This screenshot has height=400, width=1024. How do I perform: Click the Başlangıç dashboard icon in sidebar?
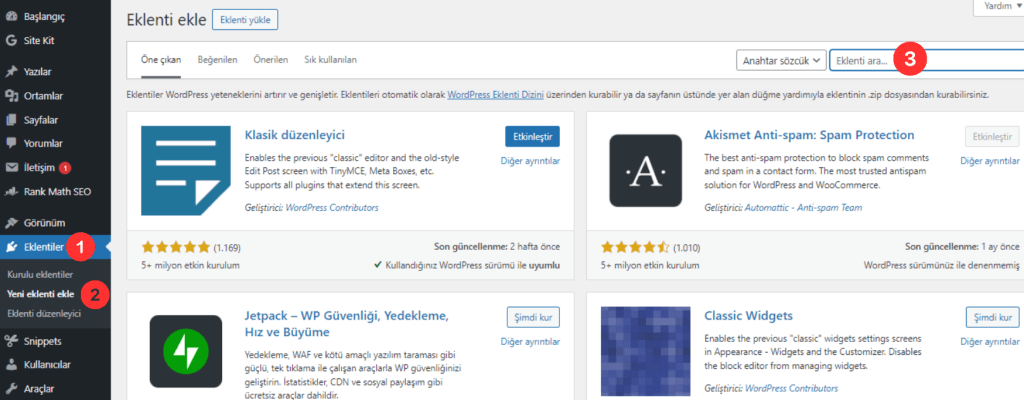tap(10, 16)
